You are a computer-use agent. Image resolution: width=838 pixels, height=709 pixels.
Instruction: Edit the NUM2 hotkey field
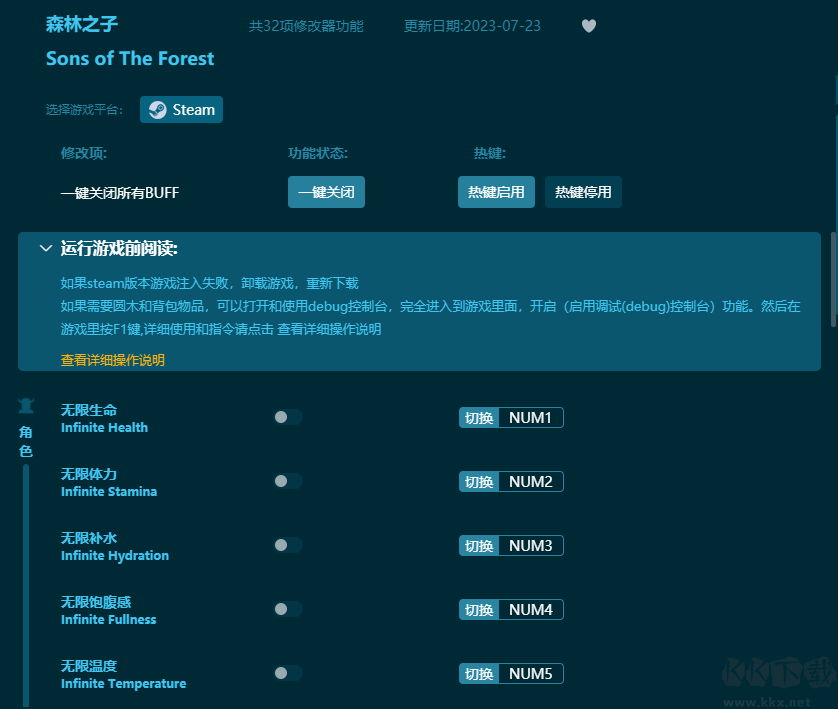pyautogui.click(x=531, y=482)
